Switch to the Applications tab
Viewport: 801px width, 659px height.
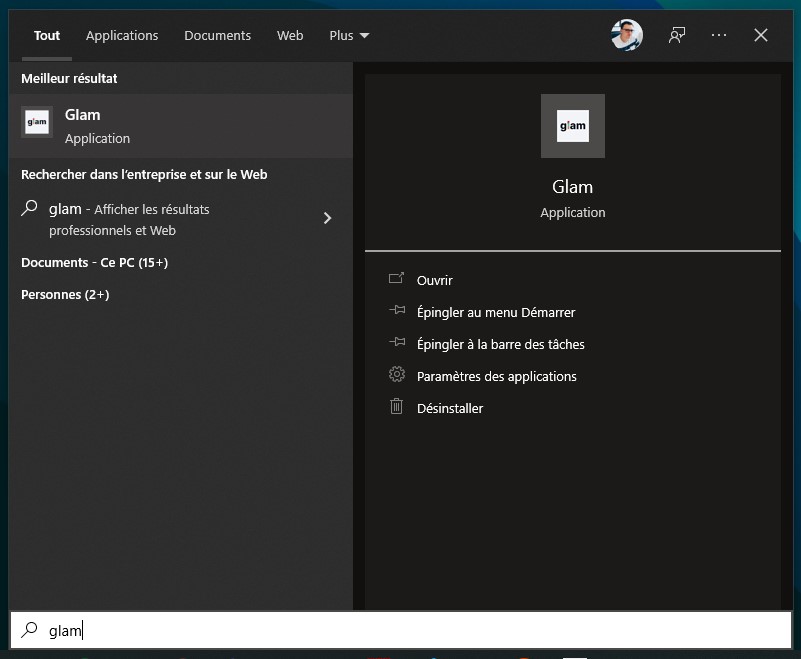pyautogui.click(x=122, y=35)
